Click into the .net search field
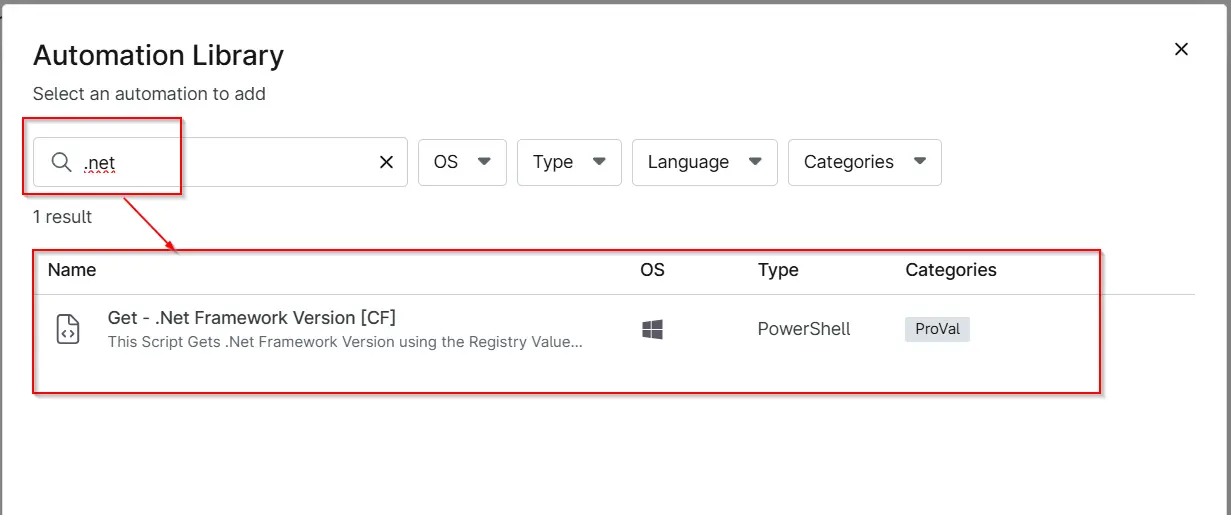 click(220, 162)
